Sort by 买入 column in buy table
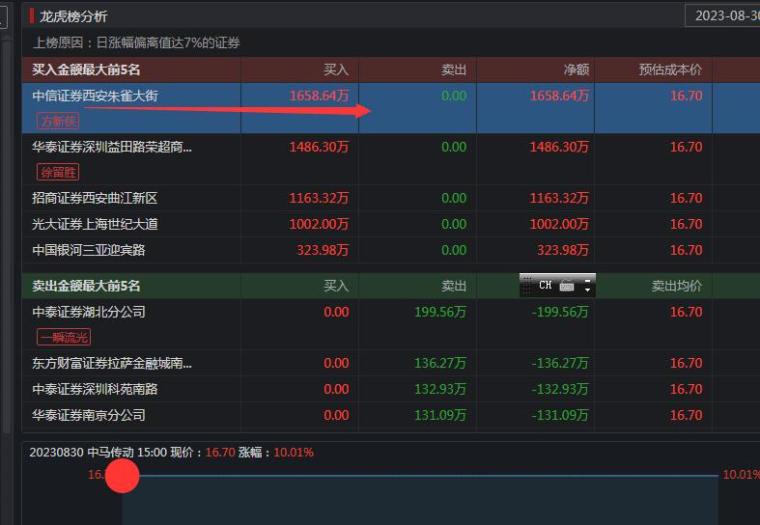The height and width of the screenshot is (525, 760). pyautogui.click(x=336, y=70)
